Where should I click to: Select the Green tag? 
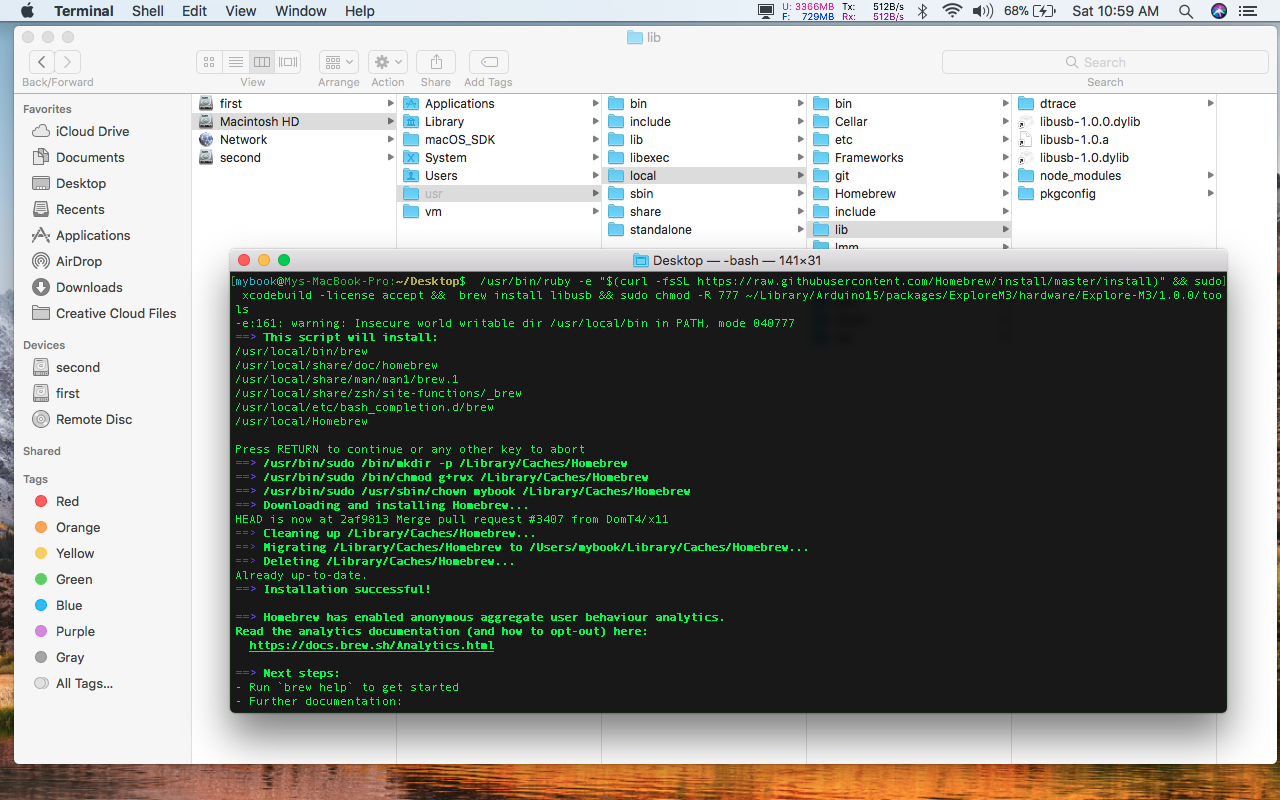[74, 579]
